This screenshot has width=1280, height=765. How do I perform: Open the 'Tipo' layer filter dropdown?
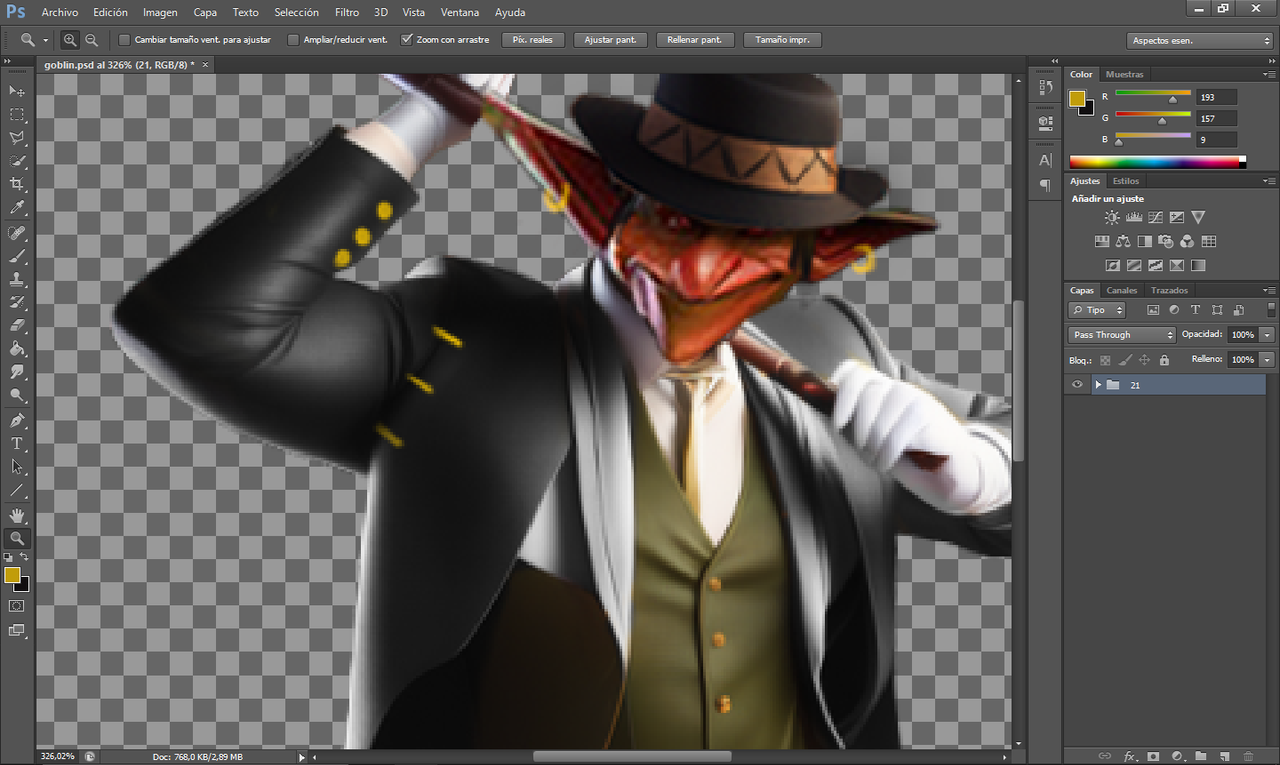coord(1097,310)
